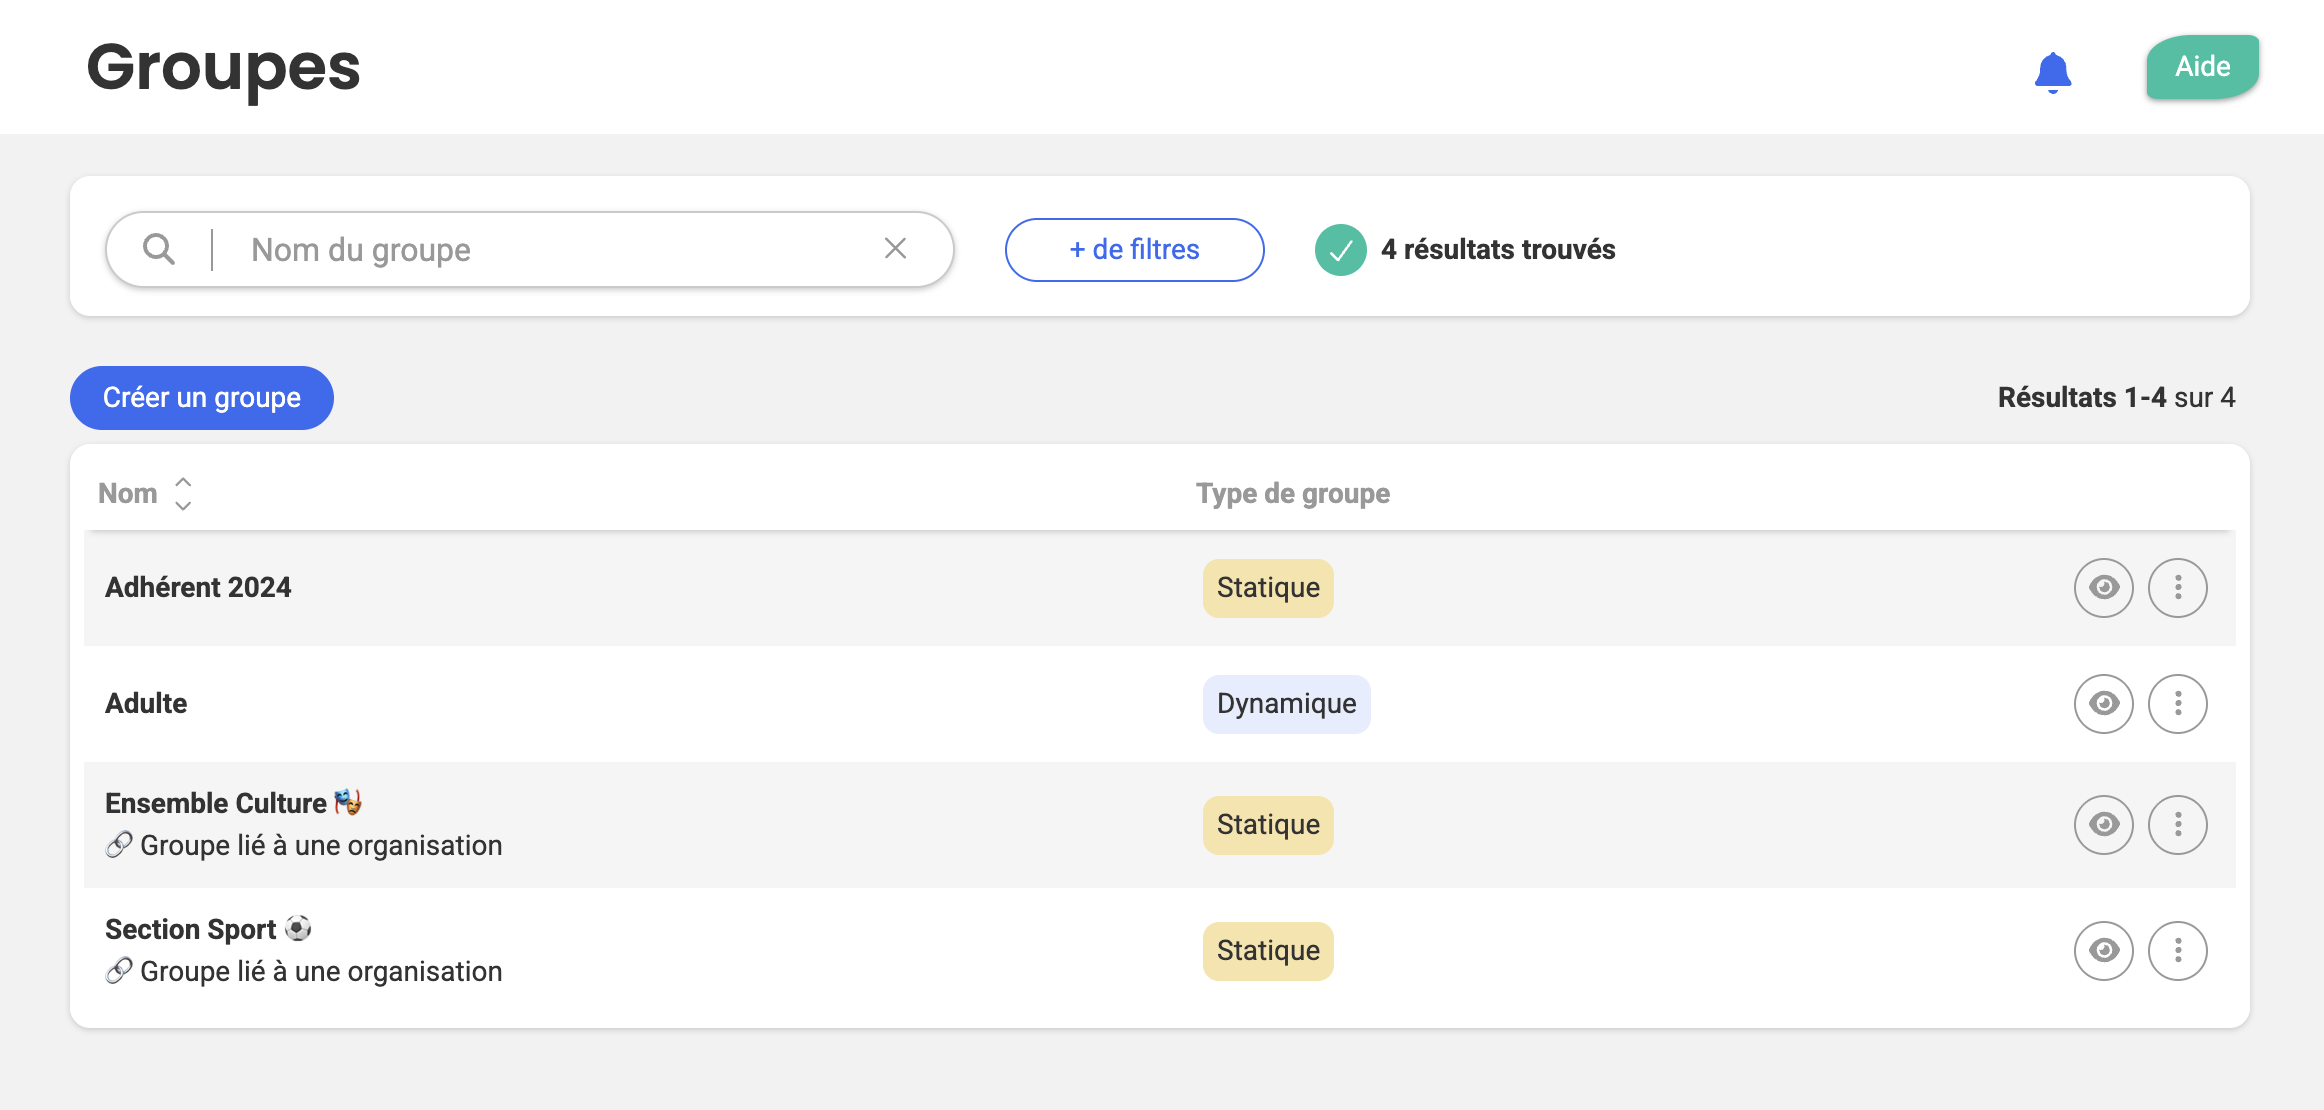Click the Créer un groupe button
Image resolution: width=2324 pixels, height=1110 pixels.
click(202, 398)
